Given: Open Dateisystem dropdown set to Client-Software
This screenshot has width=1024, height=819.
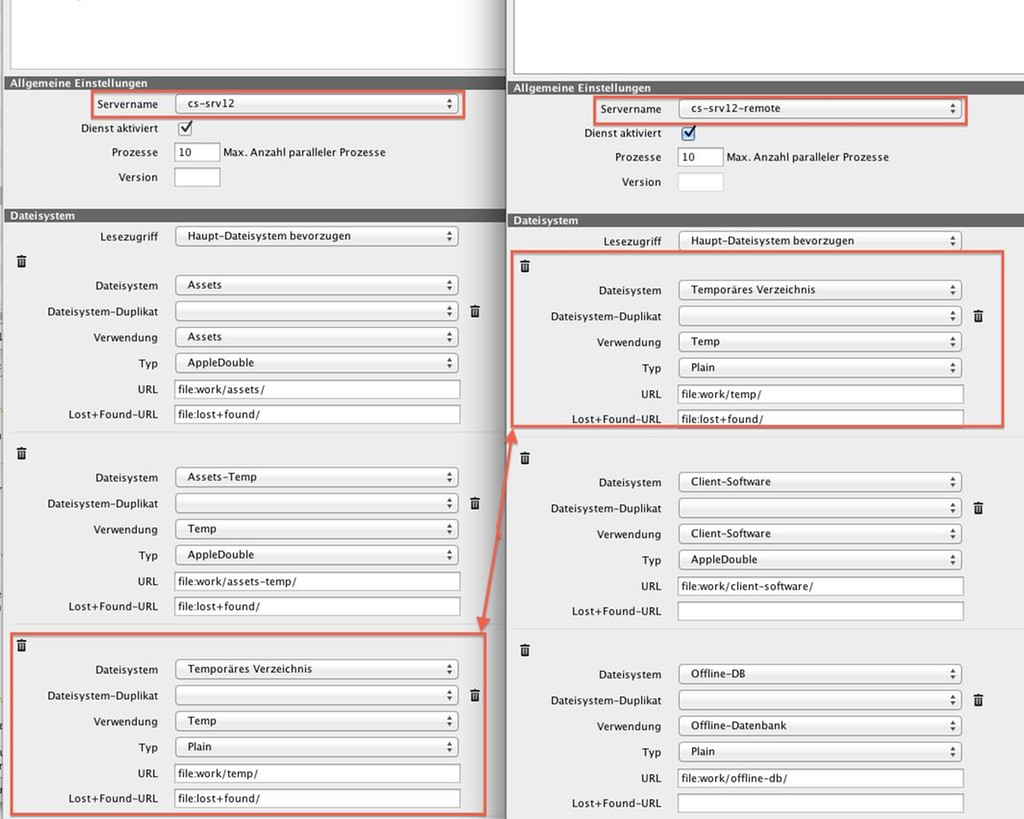Looking at the screenshot, I should 820,482.
